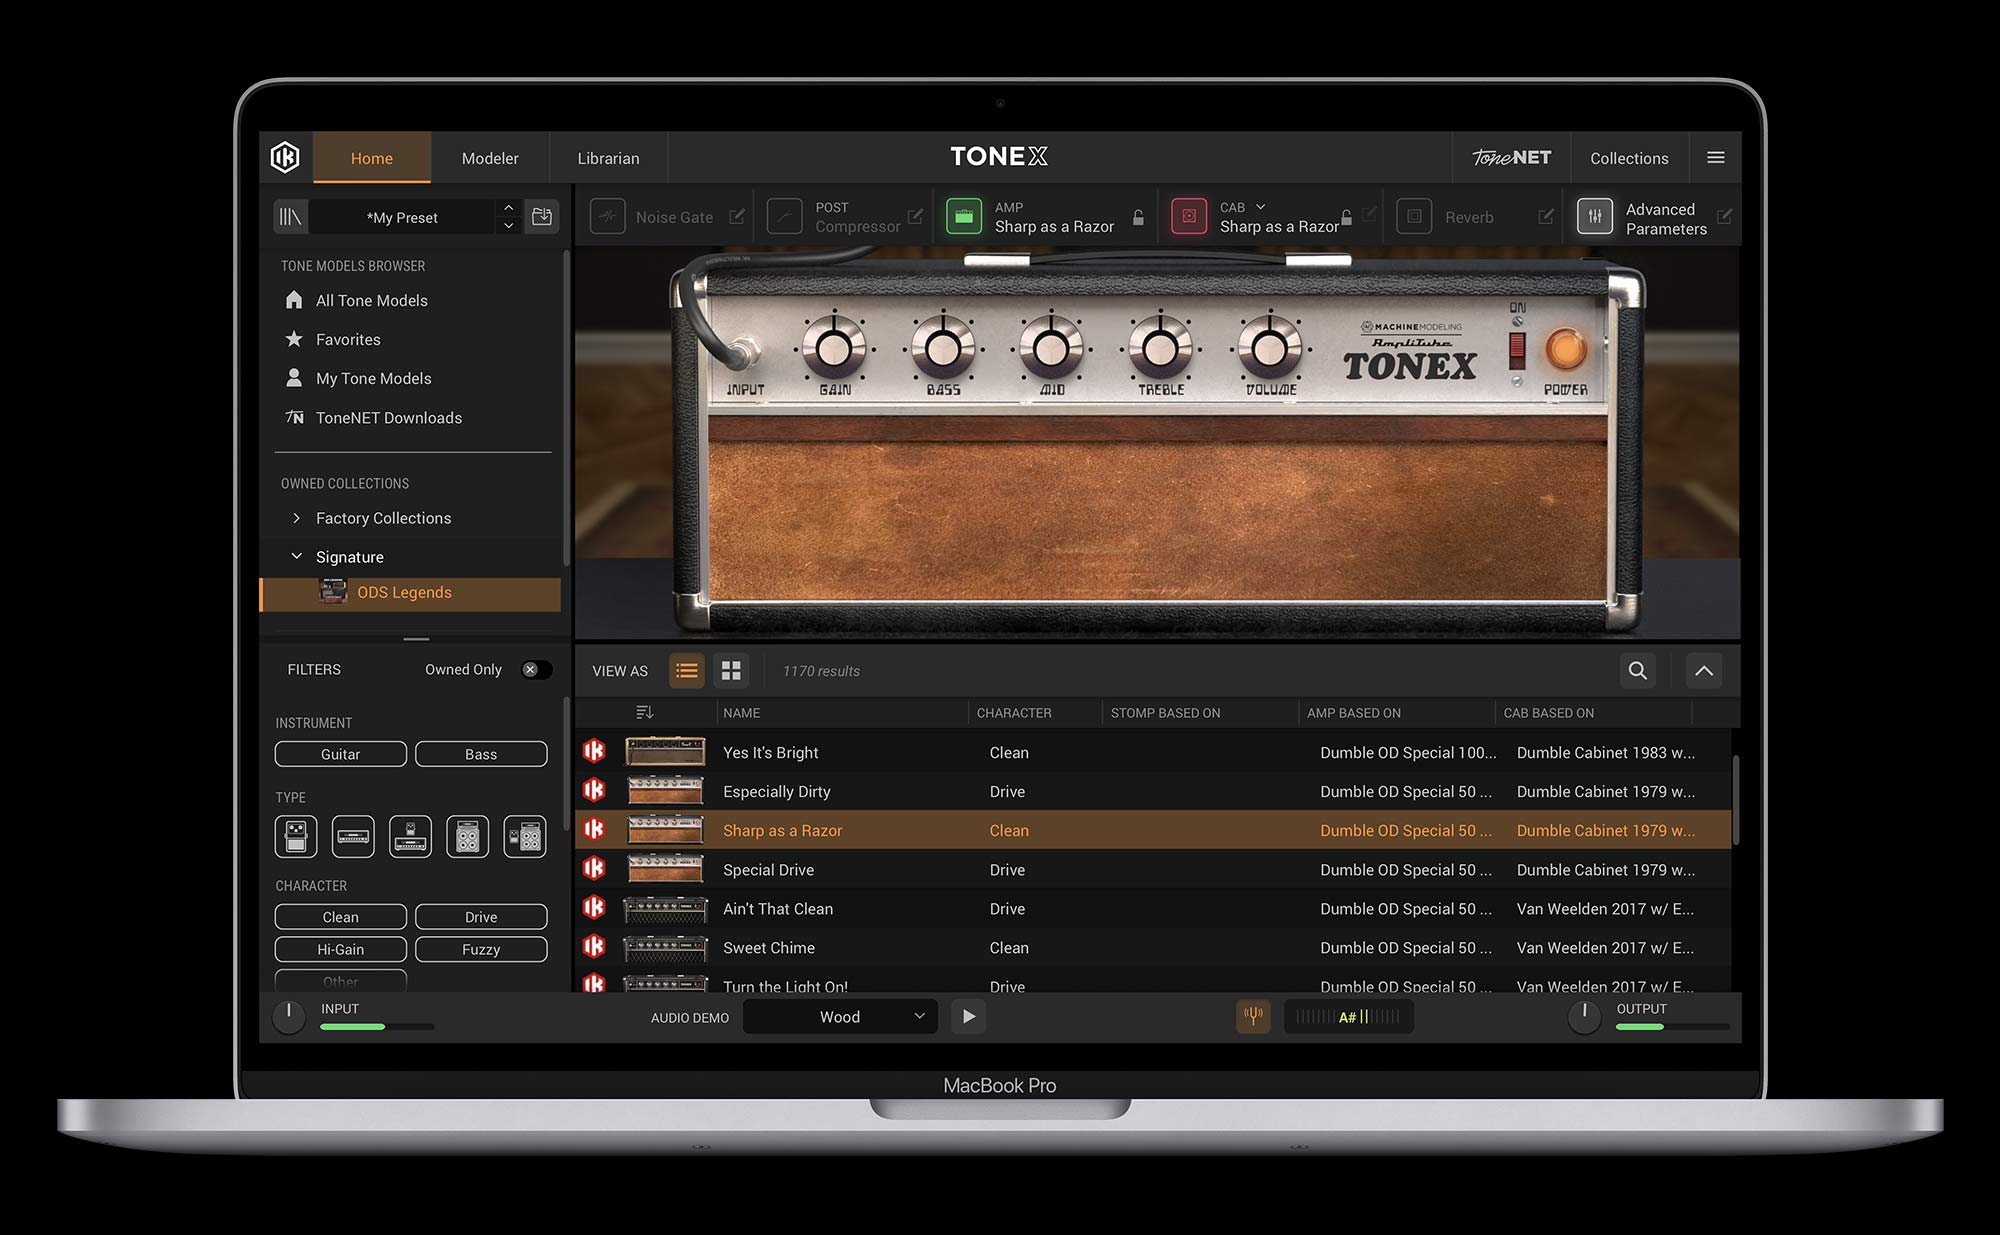Collapse the Signature collection
Screen dimensions: 2000x1235
coord(296,556)
